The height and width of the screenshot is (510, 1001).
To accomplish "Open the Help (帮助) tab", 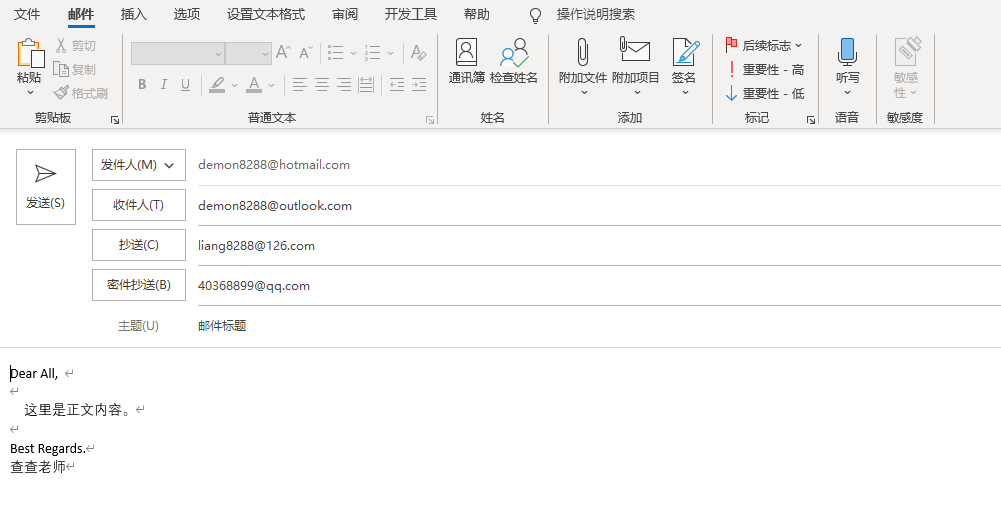I will (x=477, y=14).
